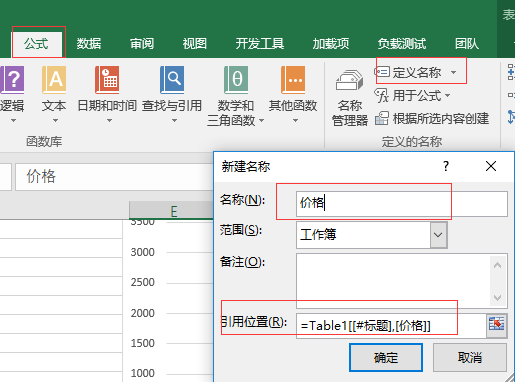Open the 其他函数 icon

[x=293, y=80]
